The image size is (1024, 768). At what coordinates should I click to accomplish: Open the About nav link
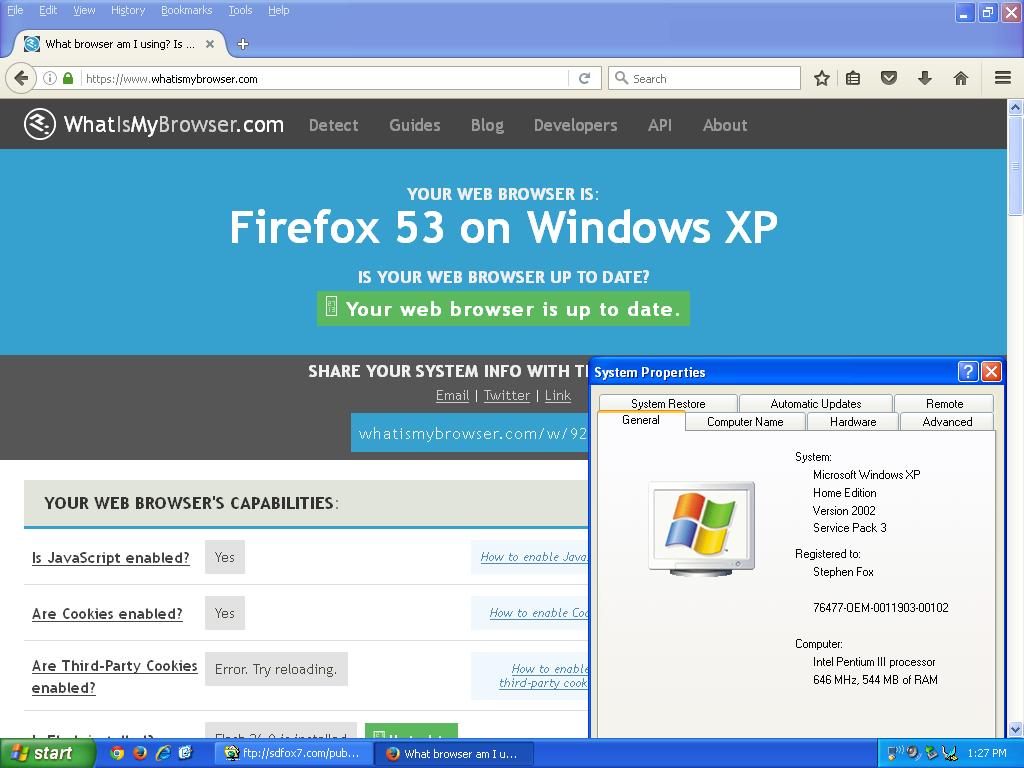[725, 125]
